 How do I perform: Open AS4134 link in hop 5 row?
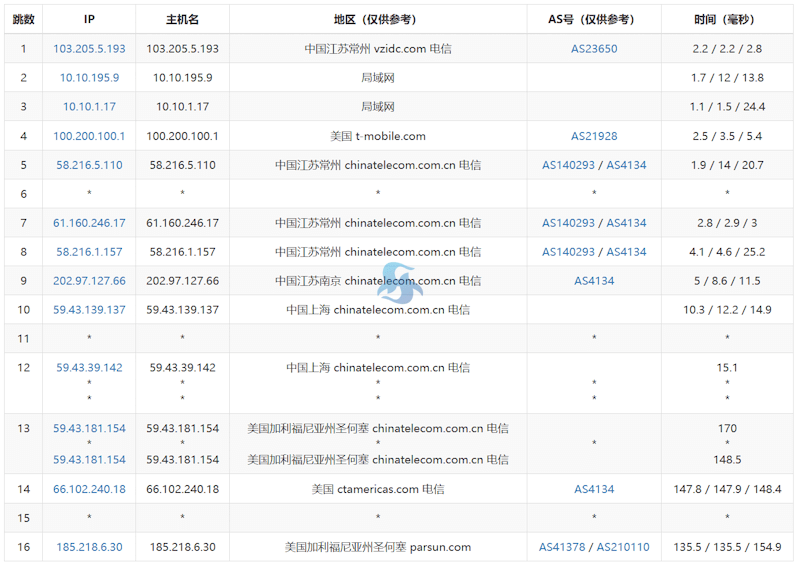click(626, 165)
